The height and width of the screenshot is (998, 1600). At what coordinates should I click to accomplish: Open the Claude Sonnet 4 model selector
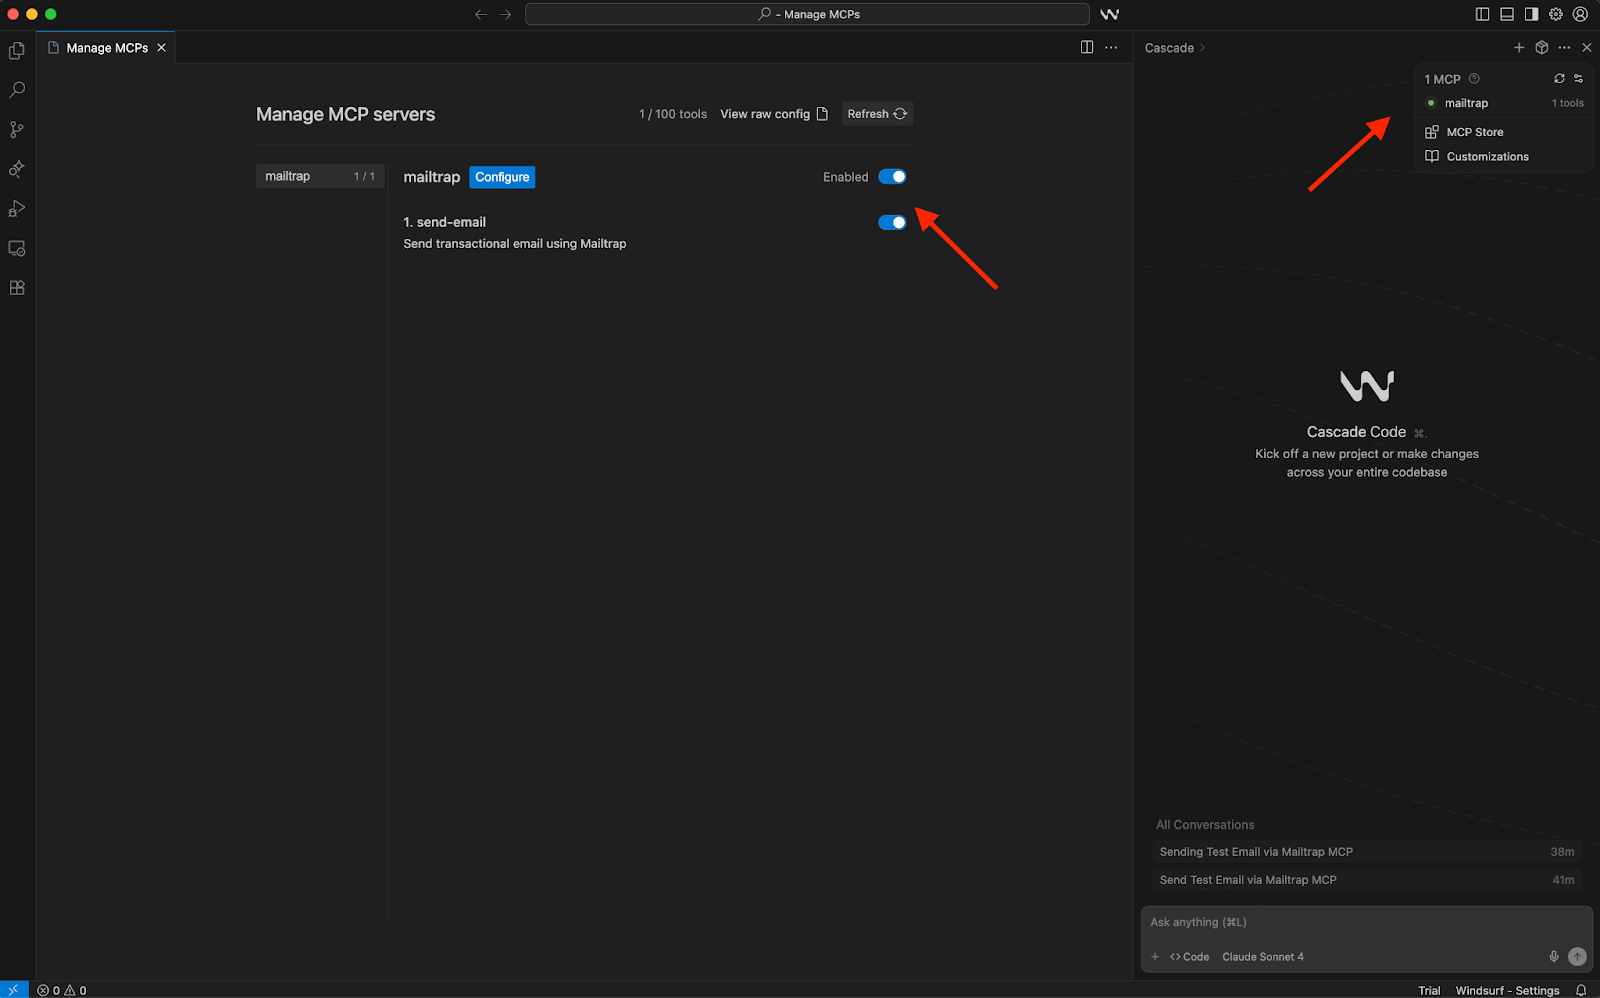pos(1262,957)
